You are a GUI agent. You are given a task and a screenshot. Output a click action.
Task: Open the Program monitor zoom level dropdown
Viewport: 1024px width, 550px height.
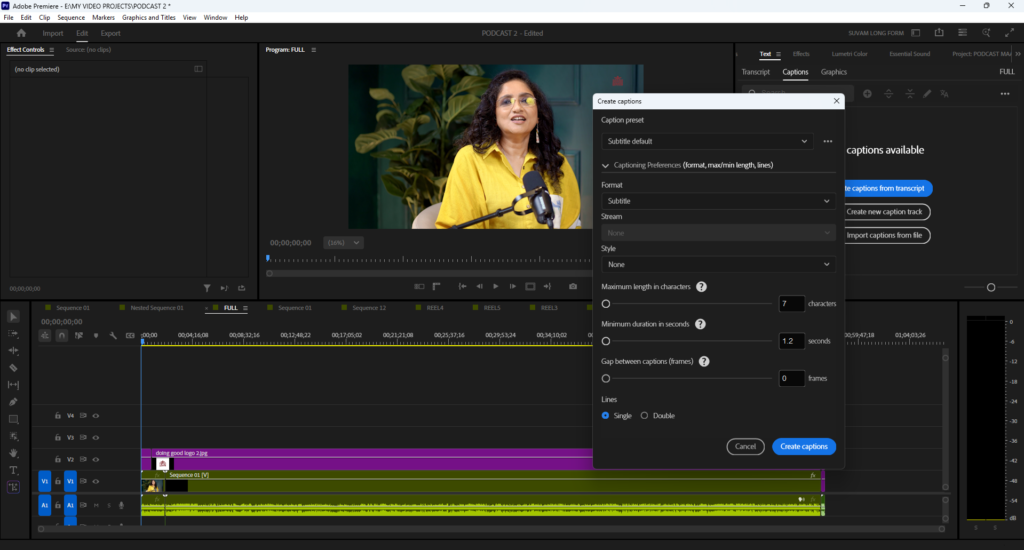tap(343, 242)
